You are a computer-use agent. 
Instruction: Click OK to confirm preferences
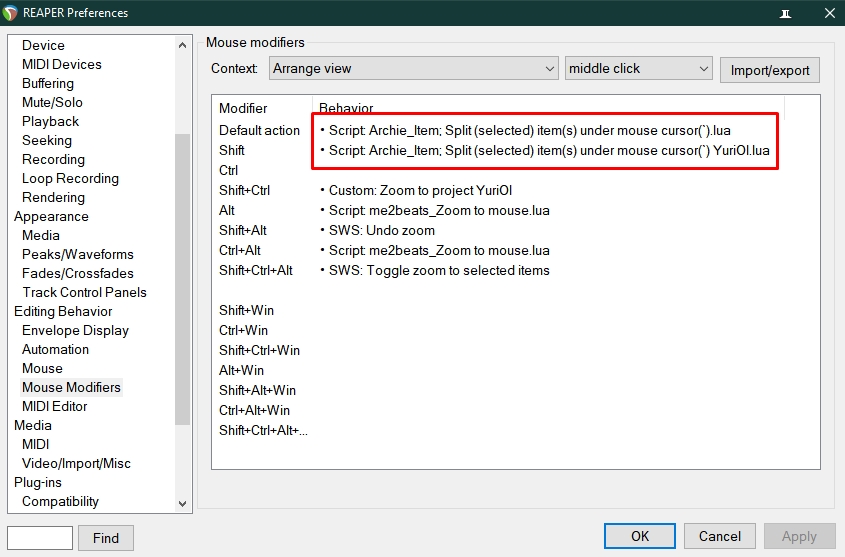[640, 536]
